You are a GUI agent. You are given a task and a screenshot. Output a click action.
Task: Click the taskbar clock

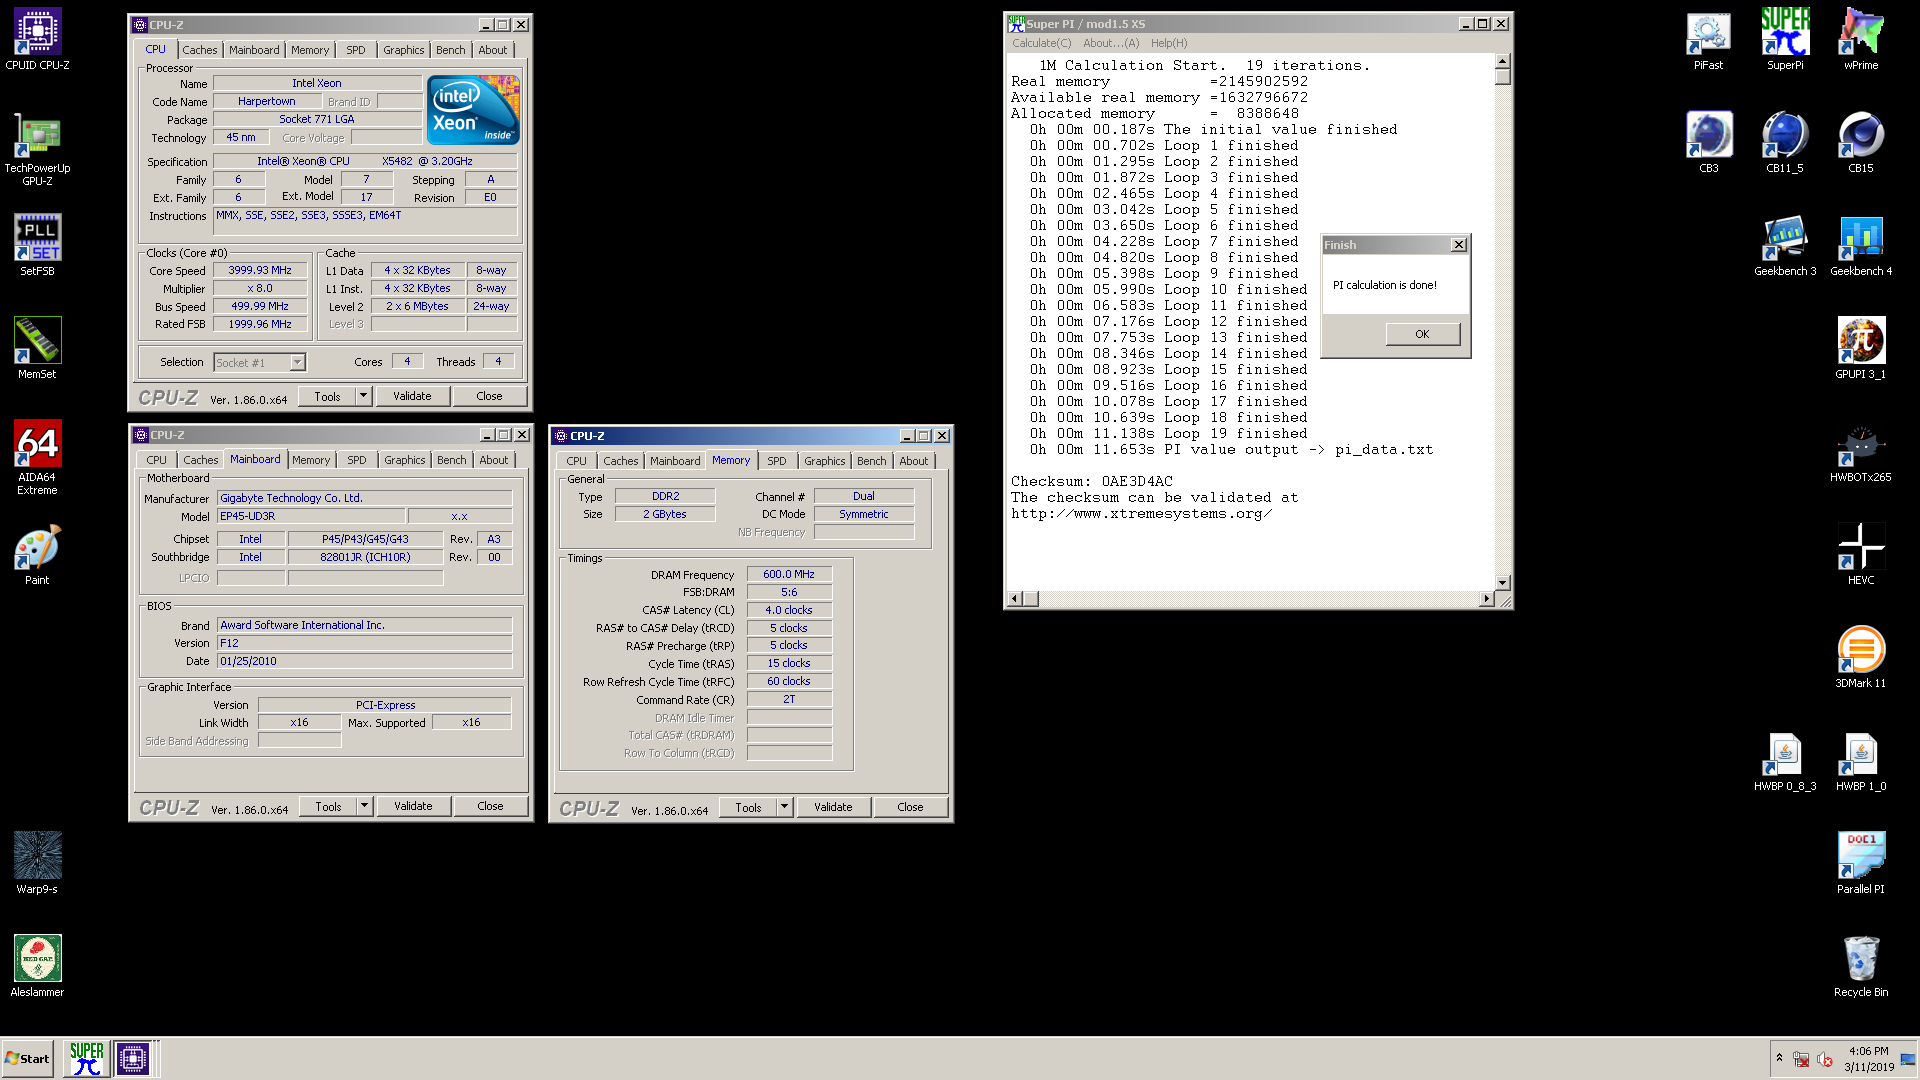[1869, 1058]
